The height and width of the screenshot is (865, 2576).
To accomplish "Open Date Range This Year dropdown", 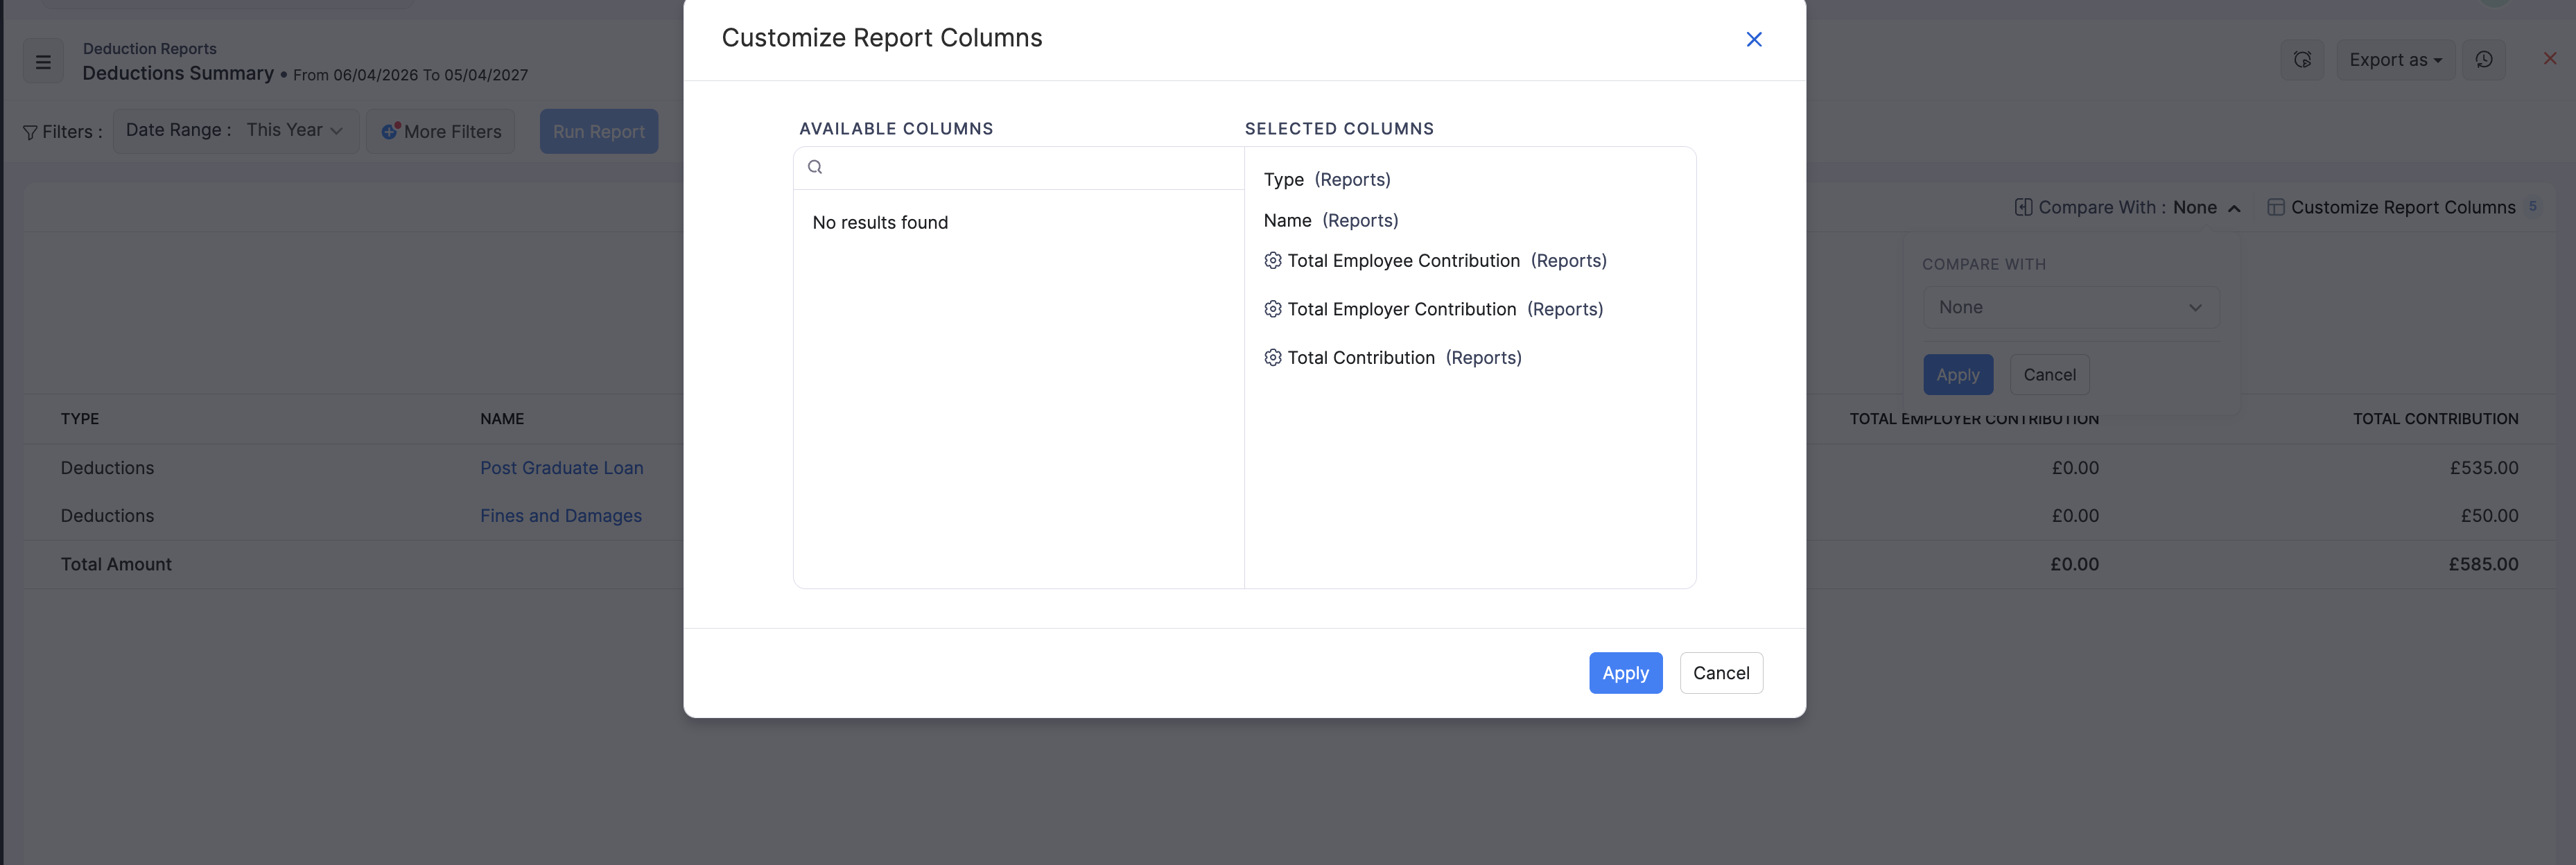I will [235, 131].
